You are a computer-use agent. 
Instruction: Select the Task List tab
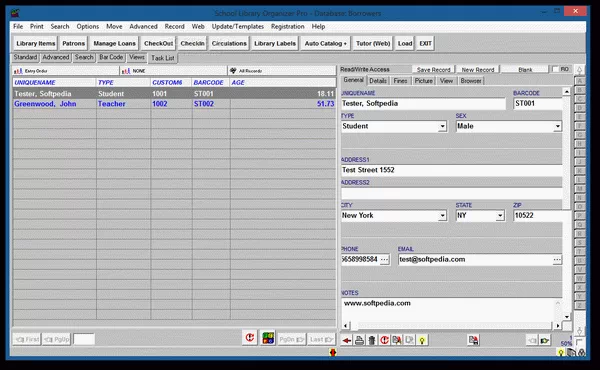click(x=163, y=58)
